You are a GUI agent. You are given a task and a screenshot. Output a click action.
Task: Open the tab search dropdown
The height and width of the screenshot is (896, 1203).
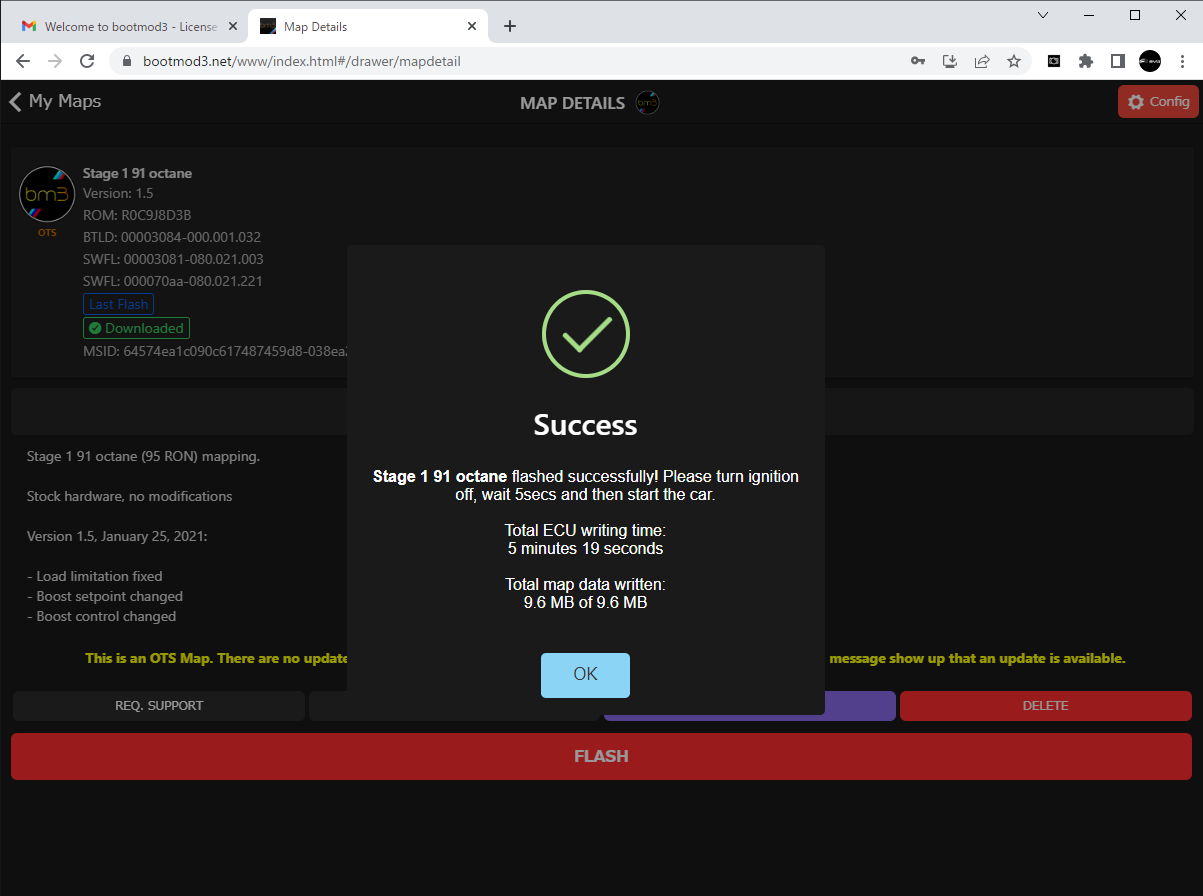tap(1043, 15)
